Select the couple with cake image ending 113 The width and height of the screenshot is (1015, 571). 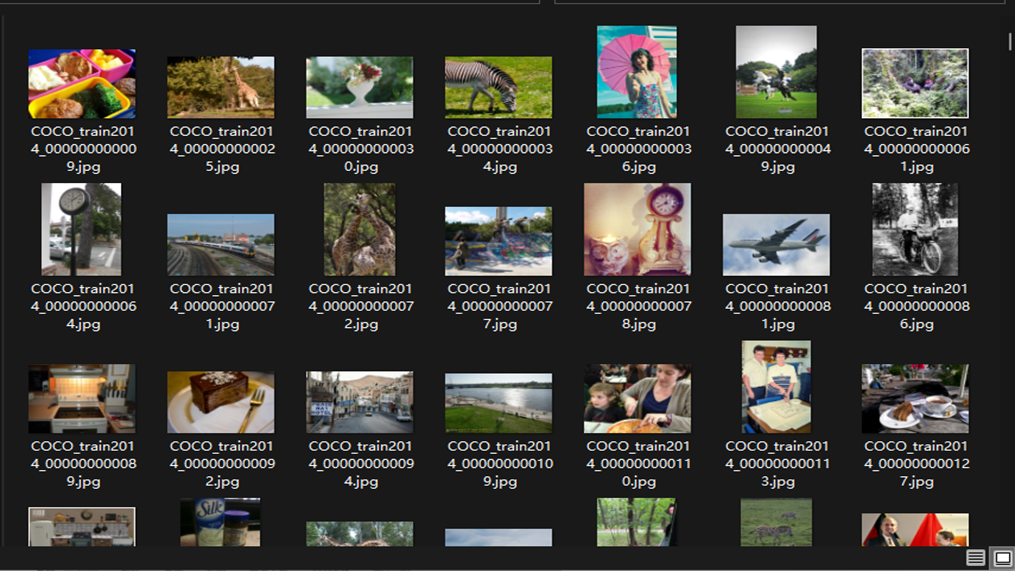coord(776,387)
